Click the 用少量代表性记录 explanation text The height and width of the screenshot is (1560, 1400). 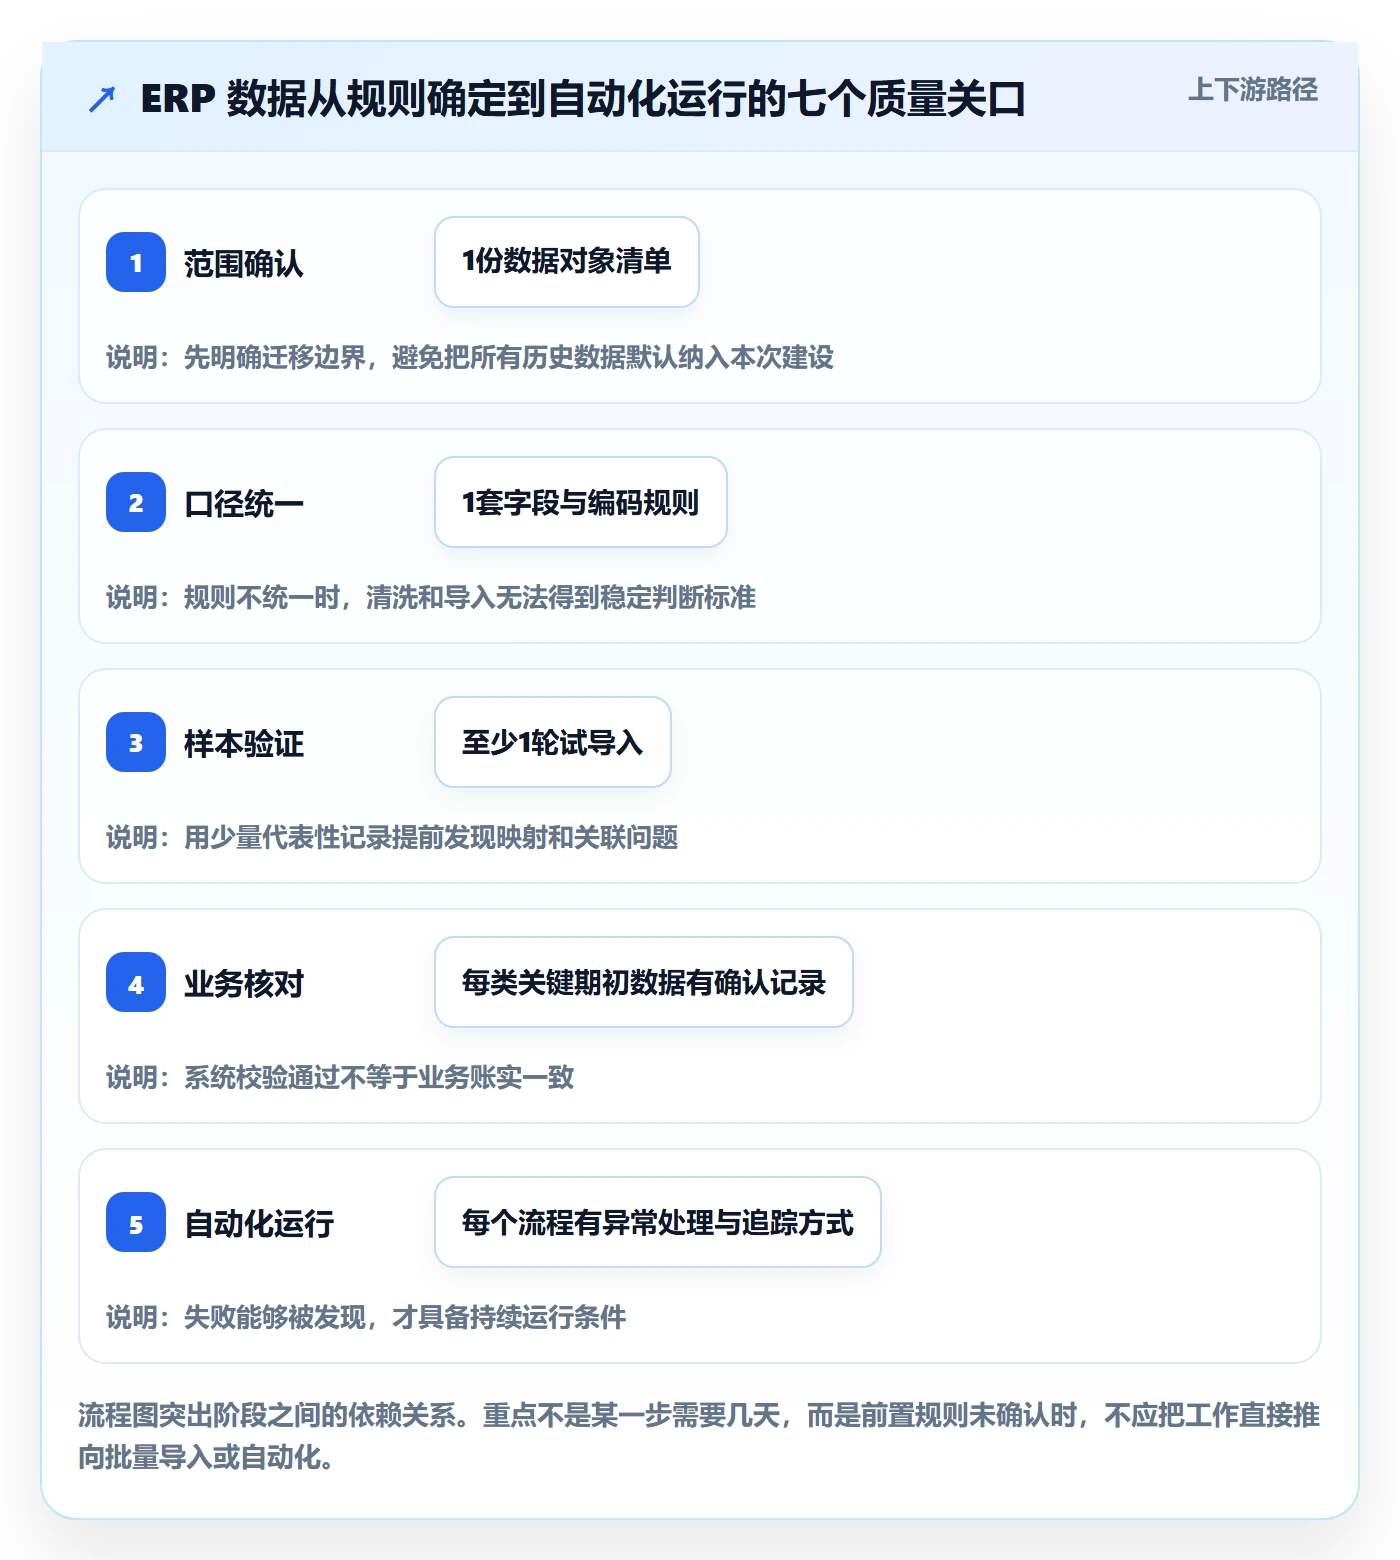(x=392, y=837)
